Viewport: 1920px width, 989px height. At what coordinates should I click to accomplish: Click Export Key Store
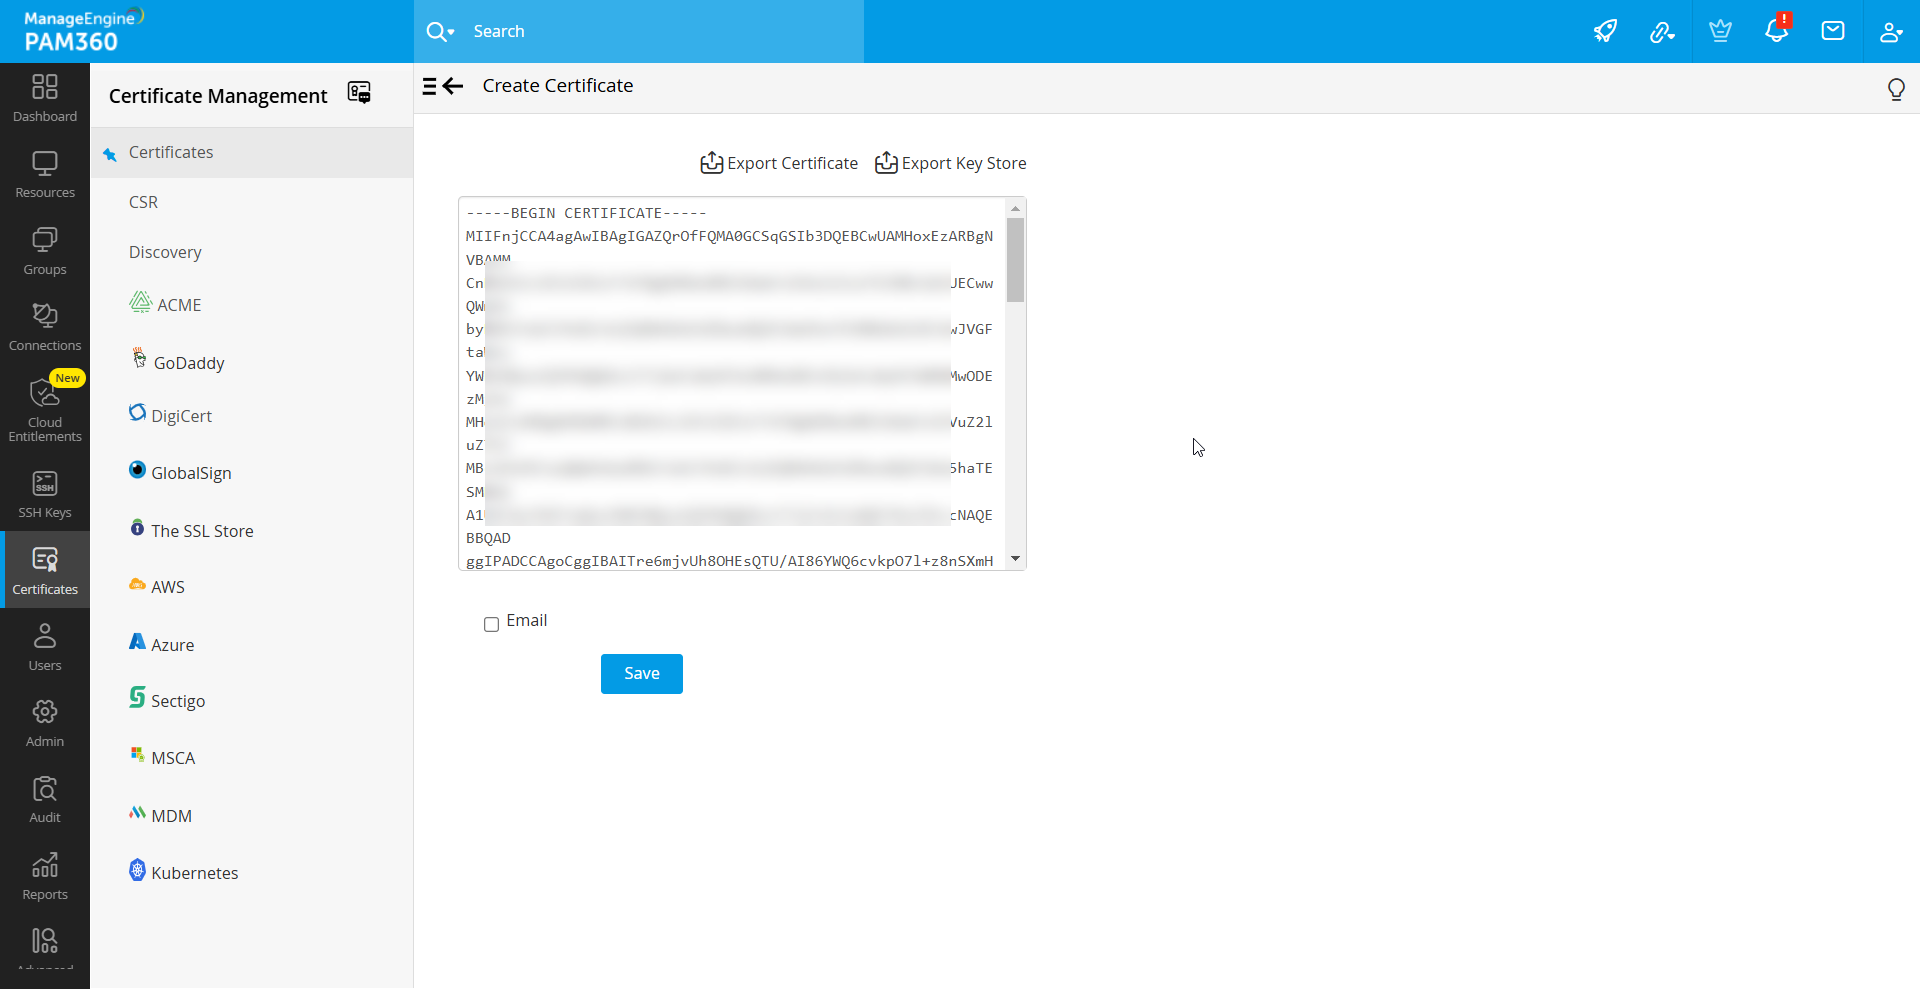(x=950, y=163)
